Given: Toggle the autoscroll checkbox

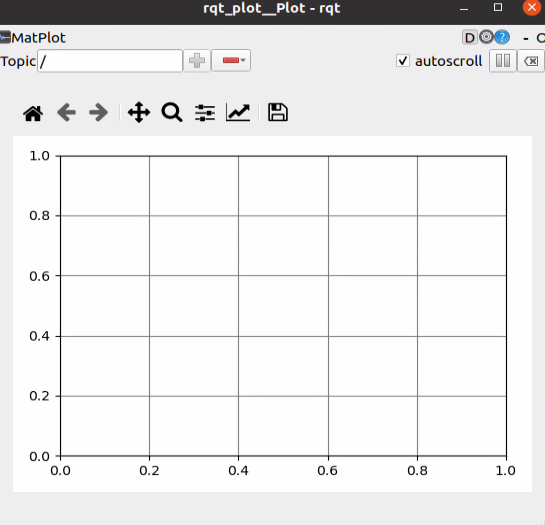Looking at the screenshot, I should (403, 61).
